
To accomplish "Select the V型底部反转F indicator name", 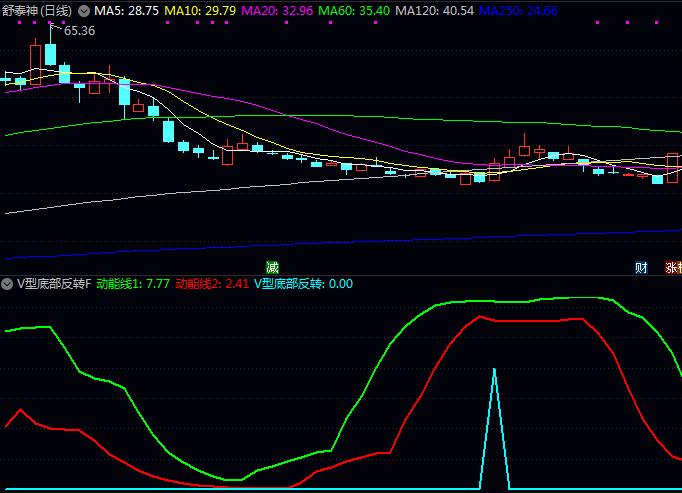I will coord(54,283).
